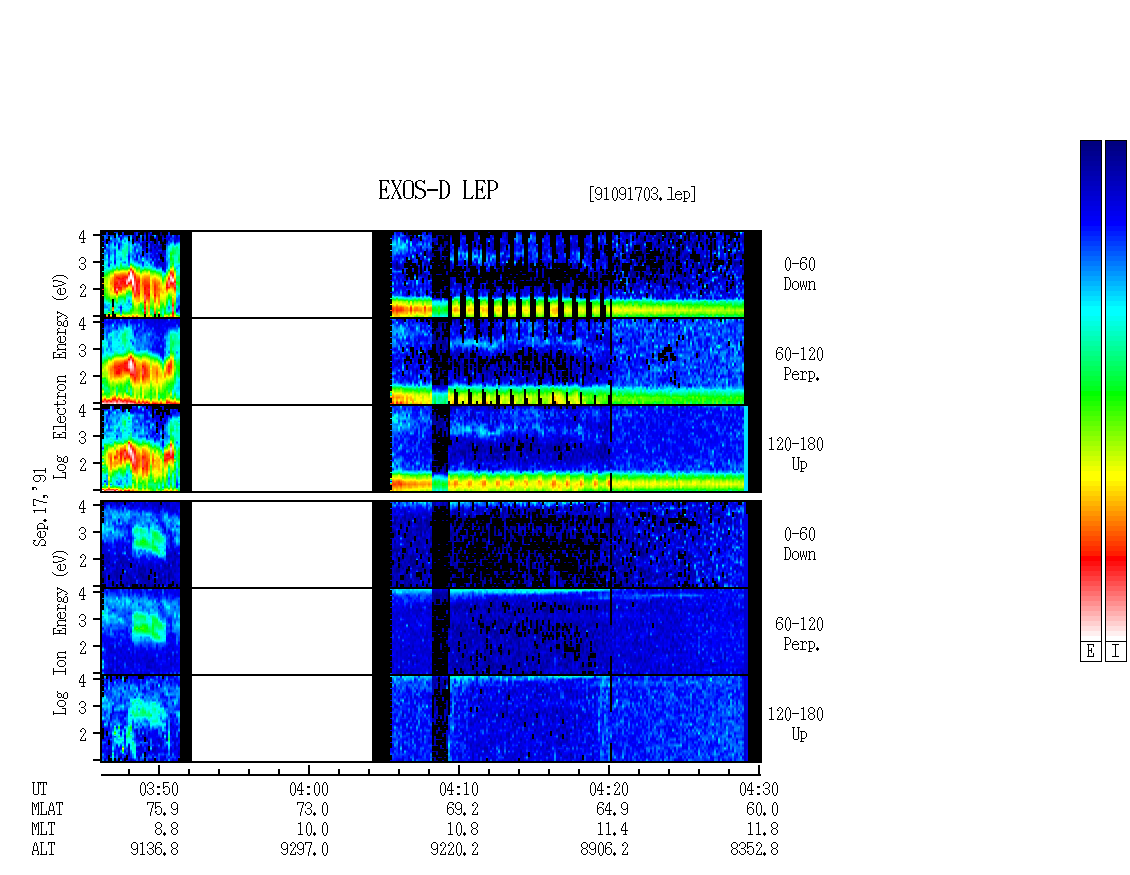
Task: Click the MLAT value 60.0
Action: click(762, 809)
